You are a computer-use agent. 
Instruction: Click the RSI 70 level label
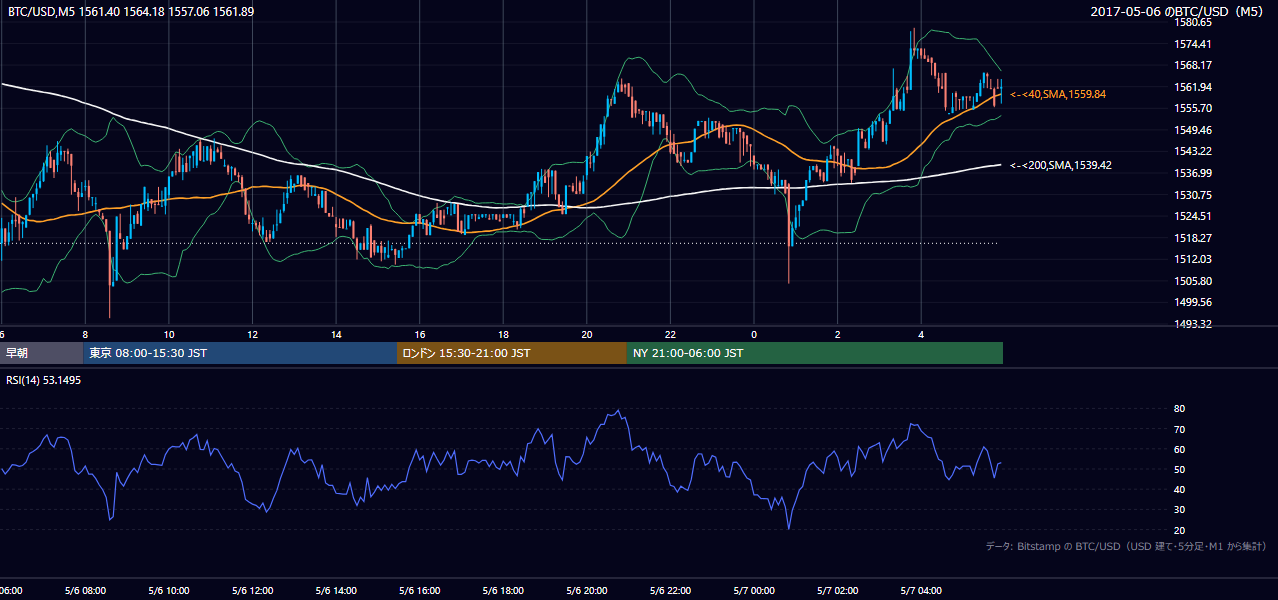(1179, 429)
